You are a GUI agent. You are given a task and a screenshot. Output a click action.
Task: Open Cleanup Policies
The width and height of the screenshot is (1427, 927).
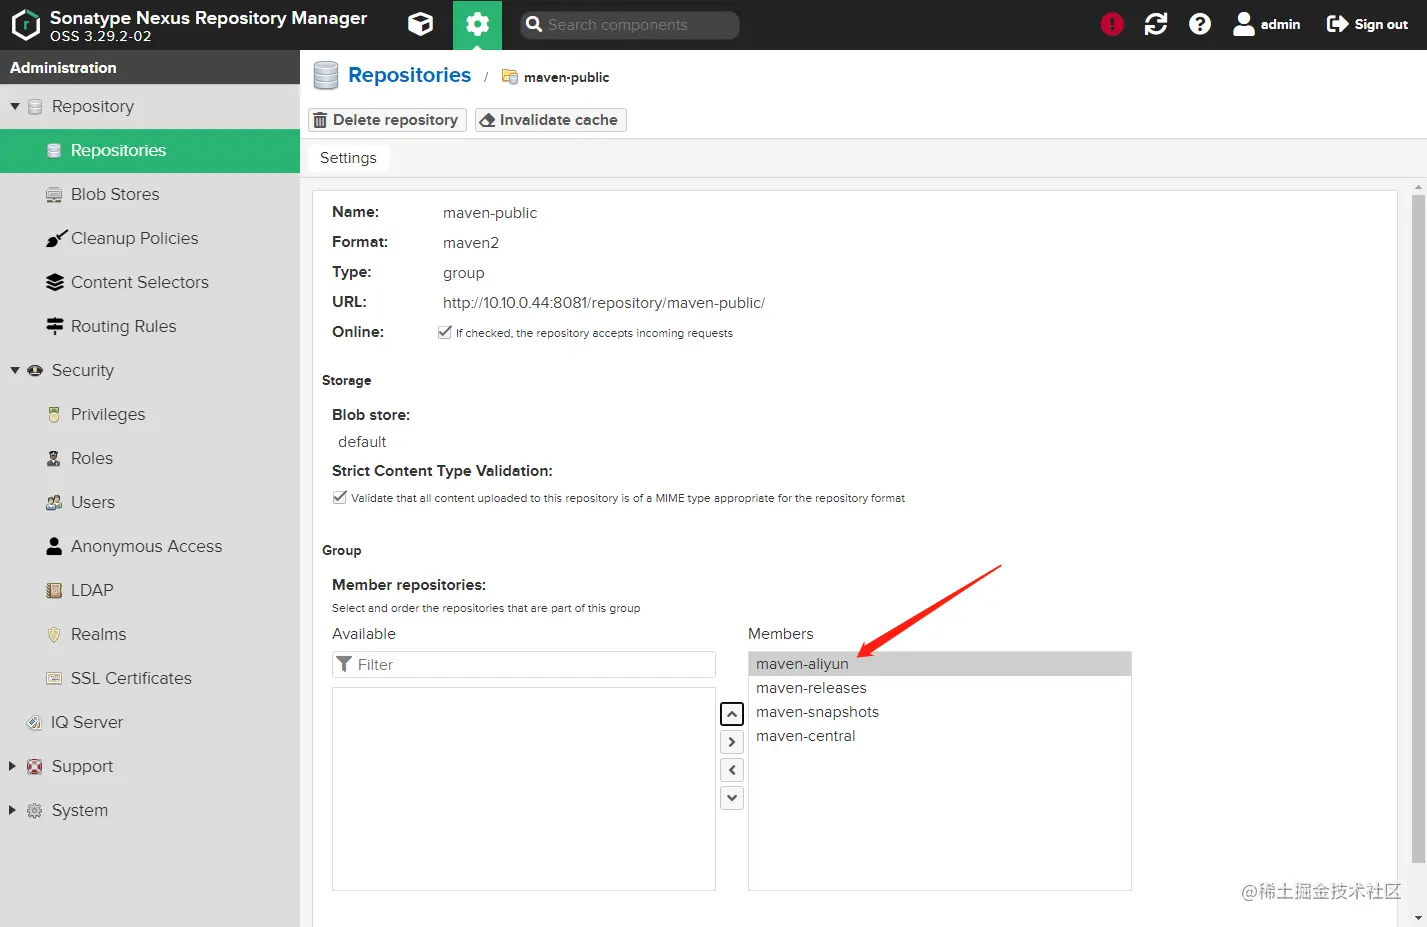(150, 238)
